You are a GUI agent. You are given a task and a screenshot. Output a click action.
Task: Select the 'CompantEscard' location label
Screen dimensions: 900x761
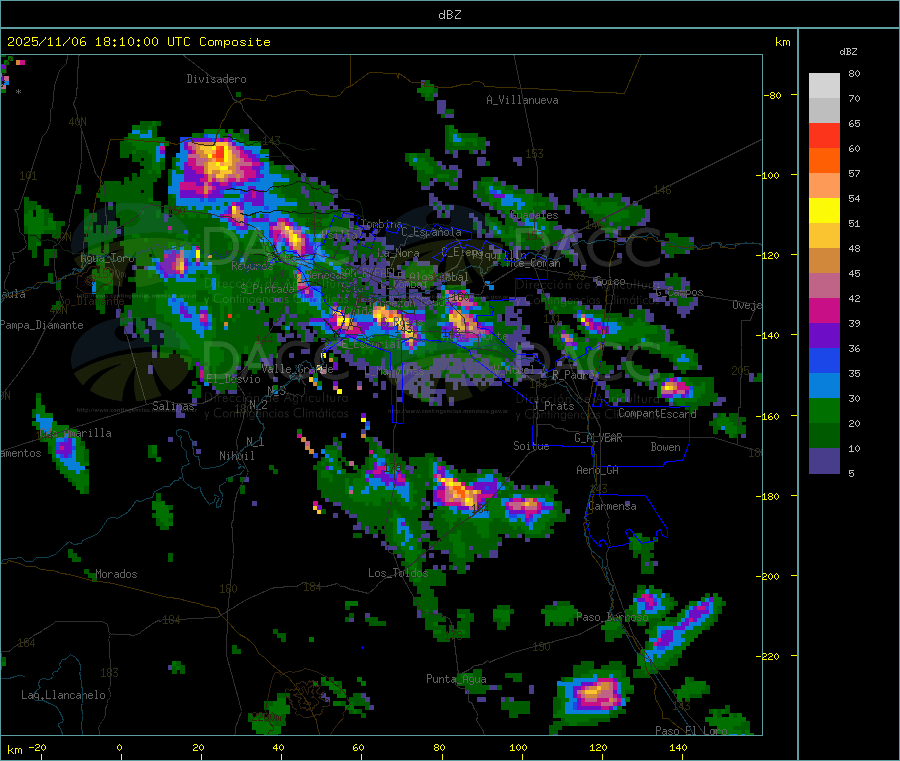[x=657, y=413]
